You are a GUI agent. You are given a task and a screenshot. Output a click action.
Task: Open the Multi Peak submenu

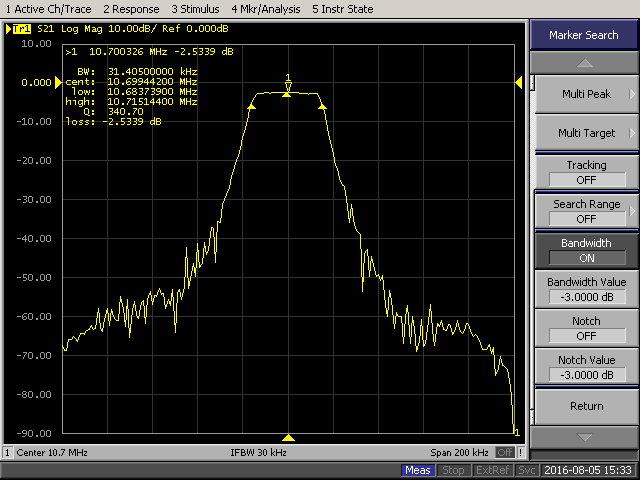pyautogui.click(x=586, y=94)
